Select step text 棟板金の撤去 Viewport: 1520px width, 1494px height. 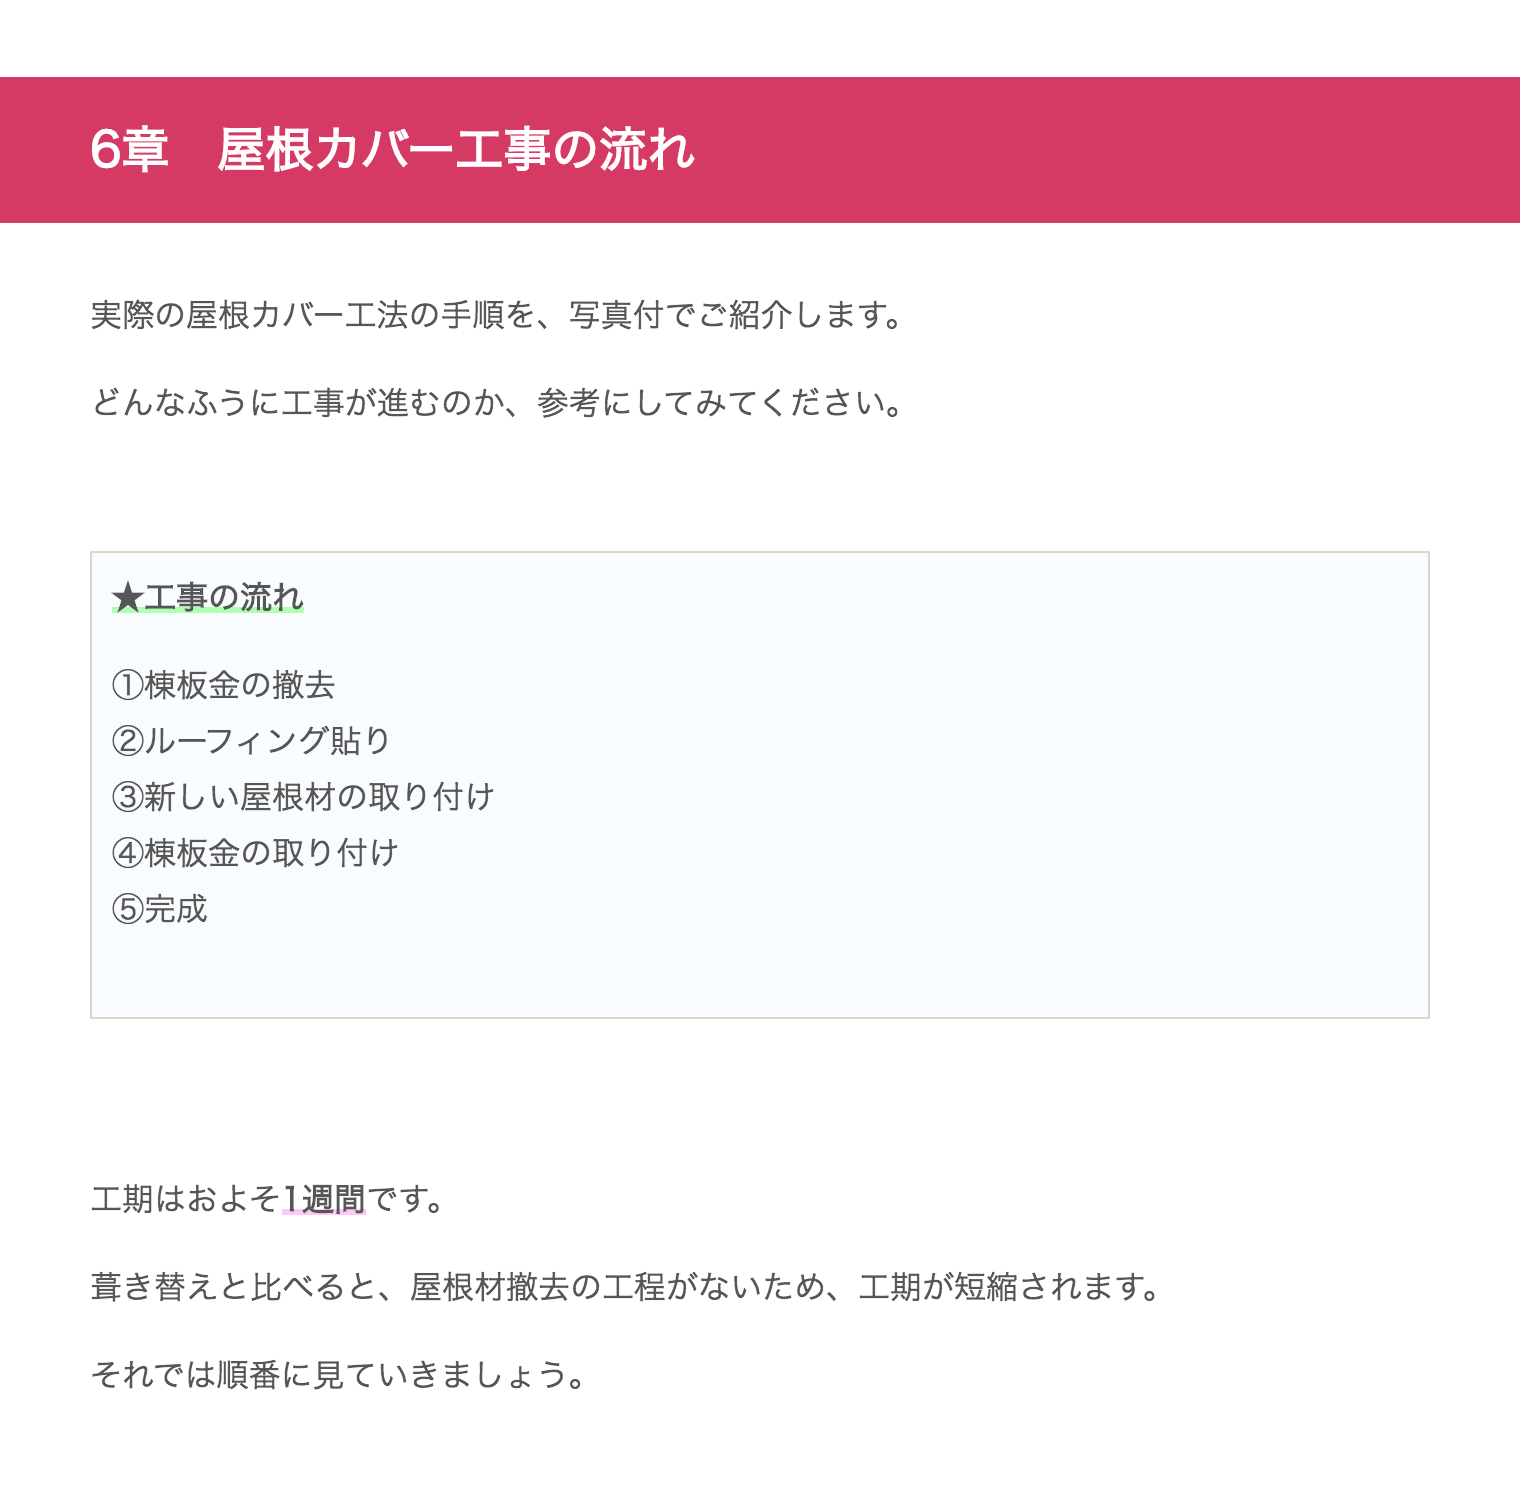tap(239, 686)
